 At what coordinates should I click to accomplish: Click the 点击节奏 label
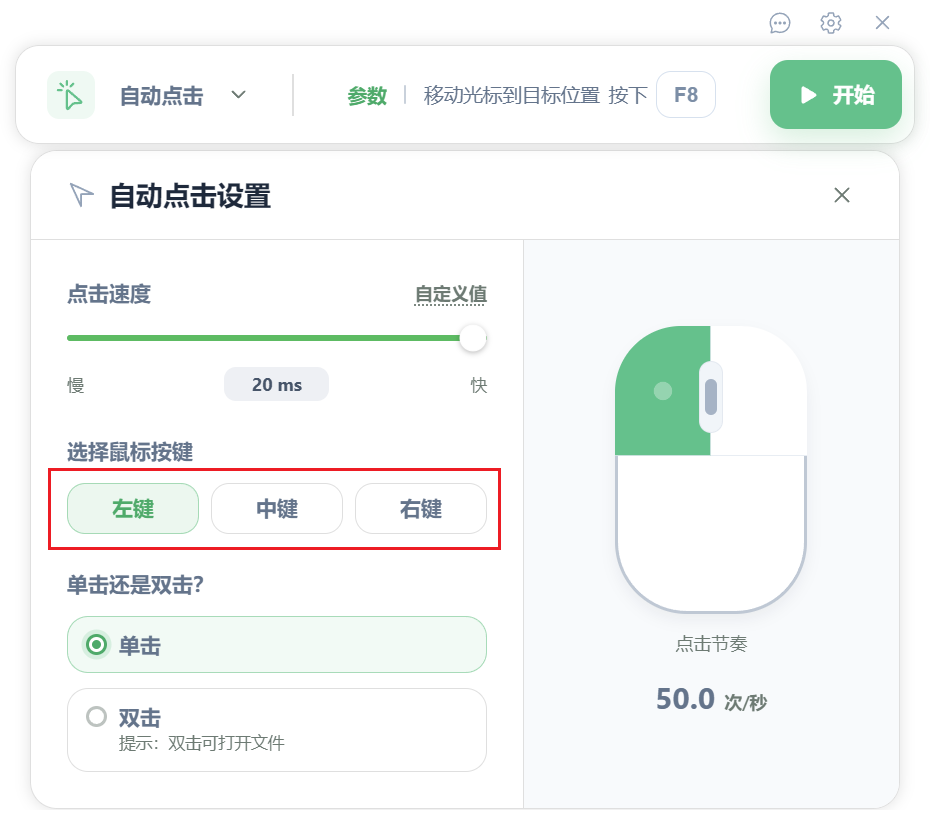click(711, 644)
